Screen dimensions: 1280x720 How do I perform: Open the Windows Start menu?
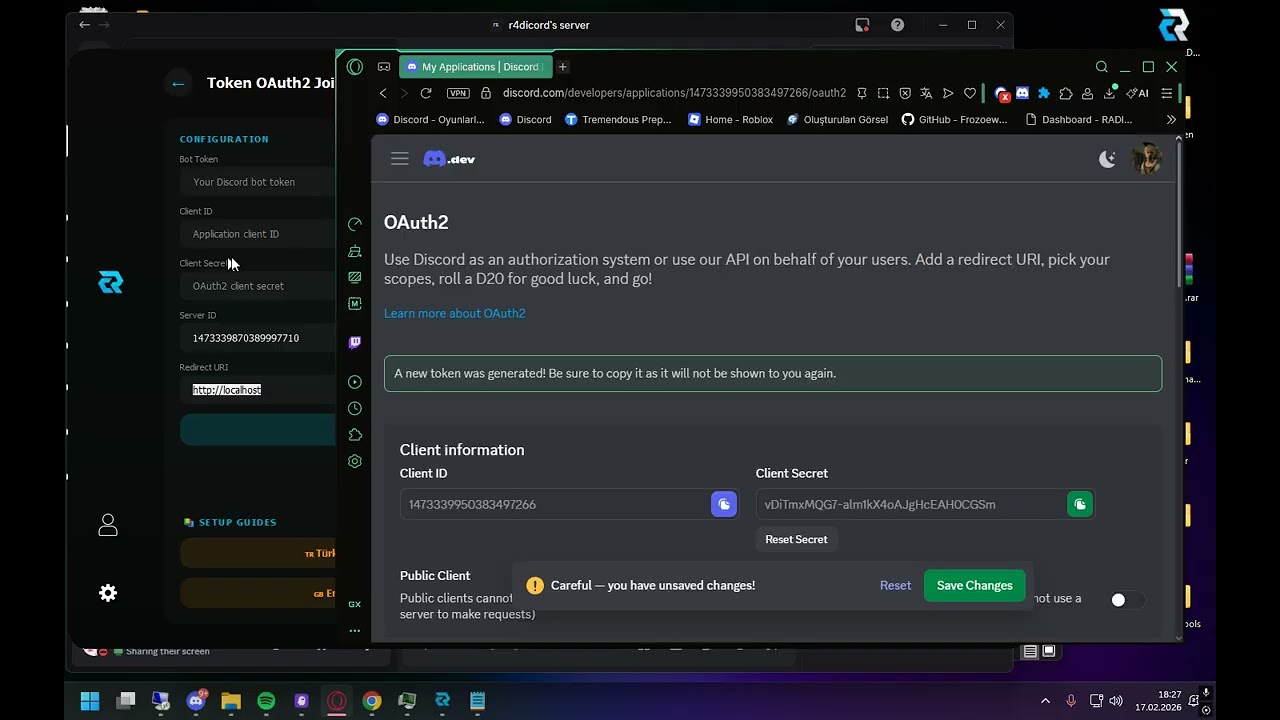[x=90, y=701]
